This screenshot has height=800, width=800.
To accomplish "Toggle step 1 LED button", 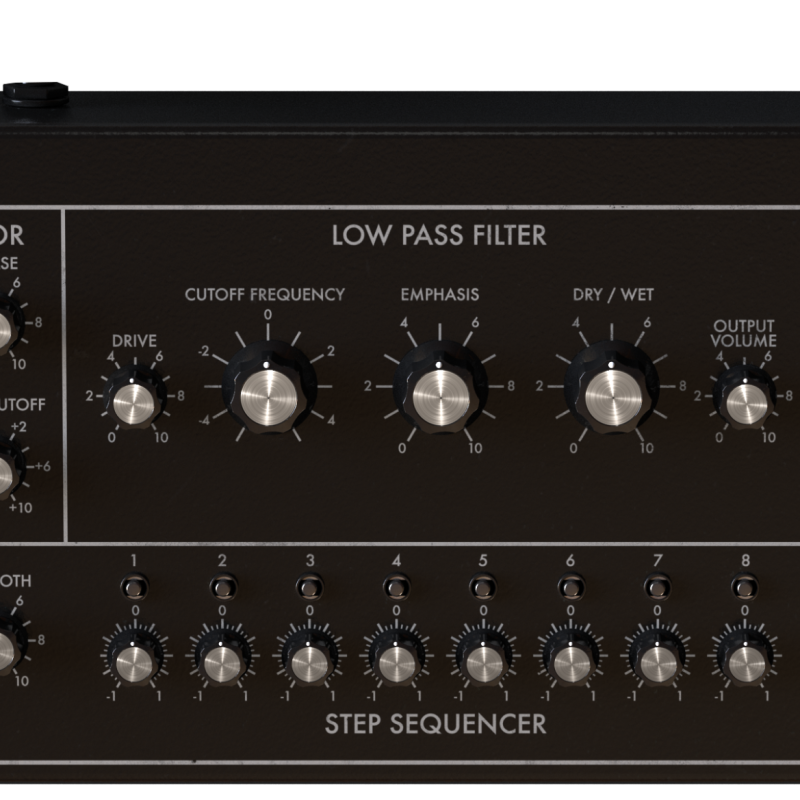I will coord(135,588).
